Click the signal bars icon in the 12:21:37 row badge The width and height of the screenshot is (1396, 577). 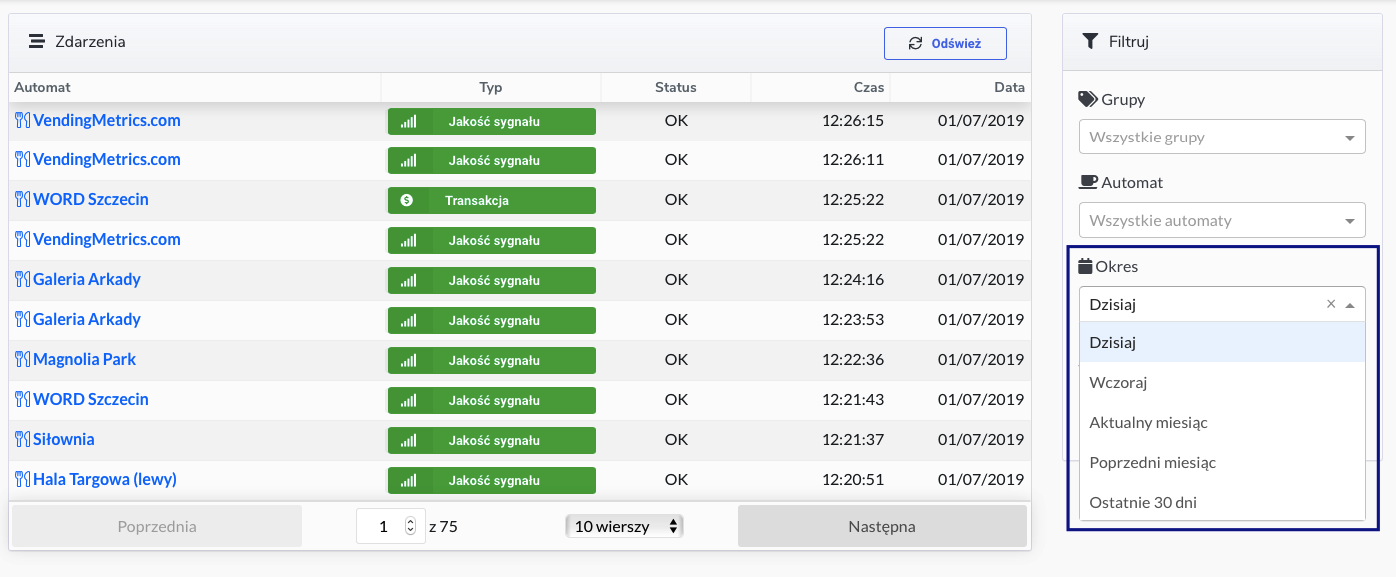[x=408, y=441]
